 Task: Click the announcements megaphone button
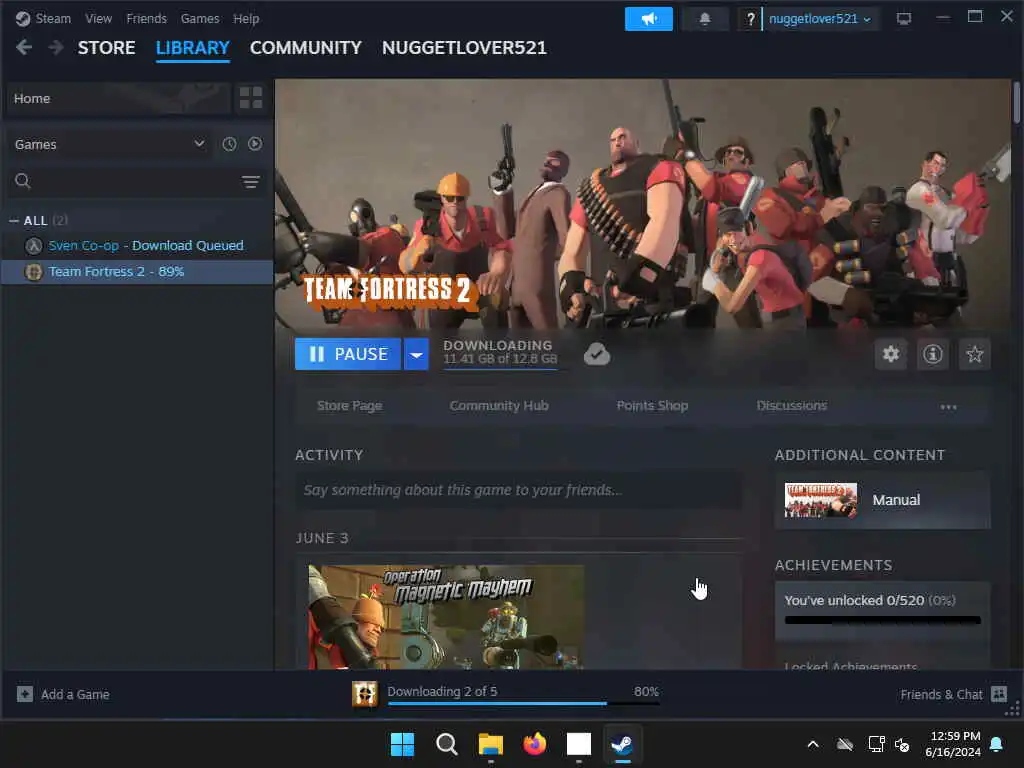click(648, 19)
